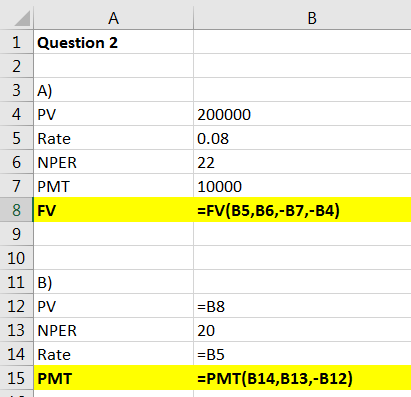Click the 'Rate' label in row 14
This screenshot has height=397, width=411.
coord(113,354)
